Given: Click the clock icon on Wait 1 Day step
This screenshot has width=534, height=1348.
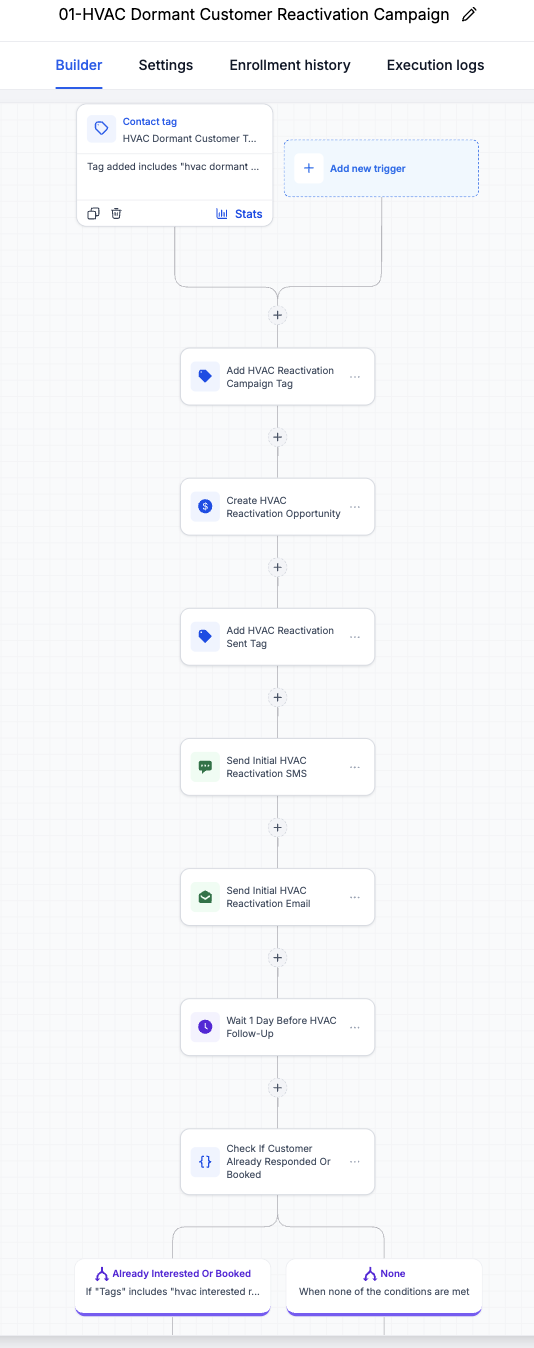Looking at the screenshot, I should pos(205,1027).
